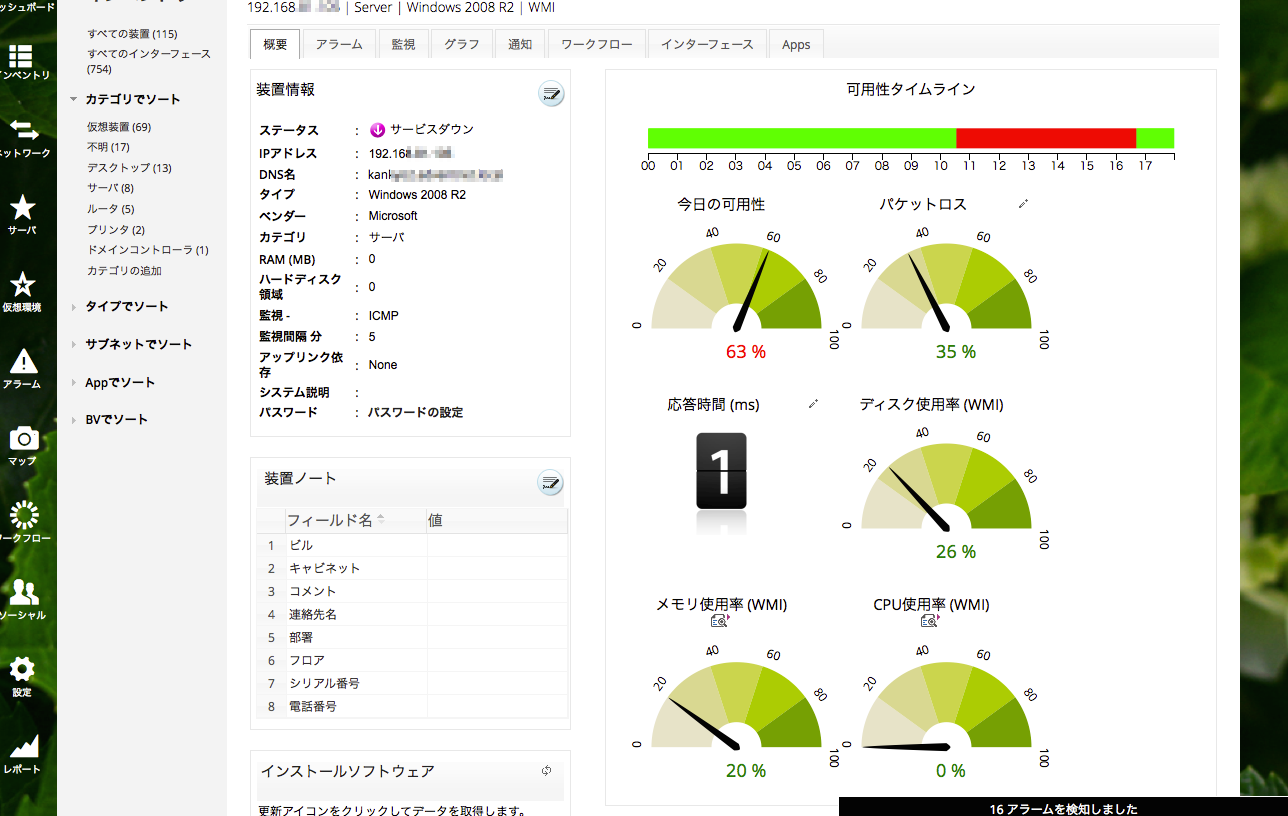Fetch data for メモリ使用率 (WMI) gauge
This screenshot has width=1288, height=816.
point(720,619)
